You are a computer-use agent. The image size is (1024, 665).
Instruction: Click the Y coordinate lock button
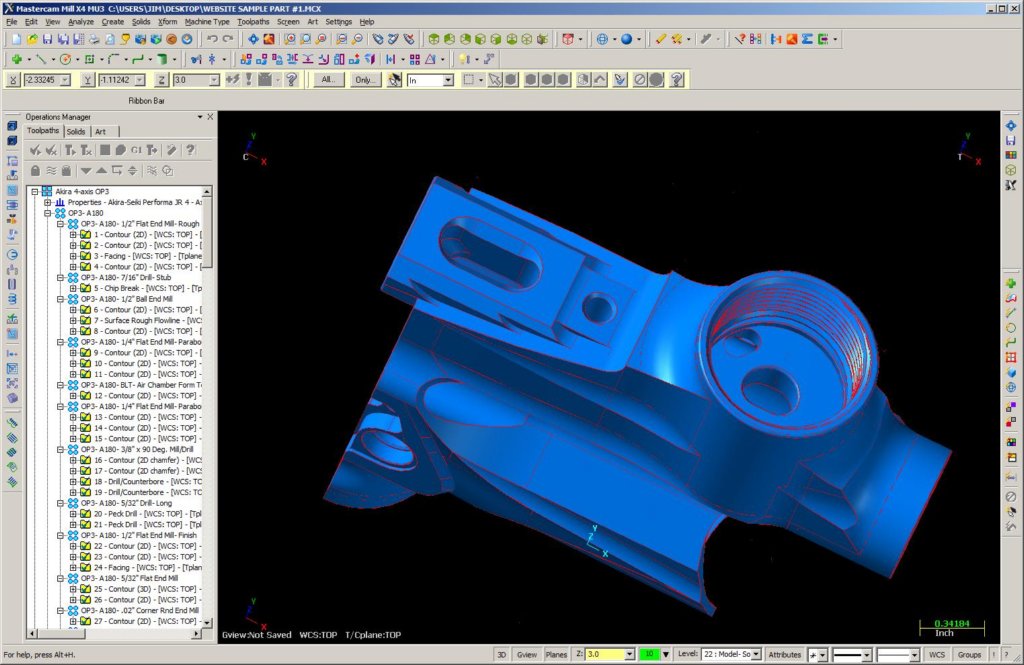tap(88, 80)
